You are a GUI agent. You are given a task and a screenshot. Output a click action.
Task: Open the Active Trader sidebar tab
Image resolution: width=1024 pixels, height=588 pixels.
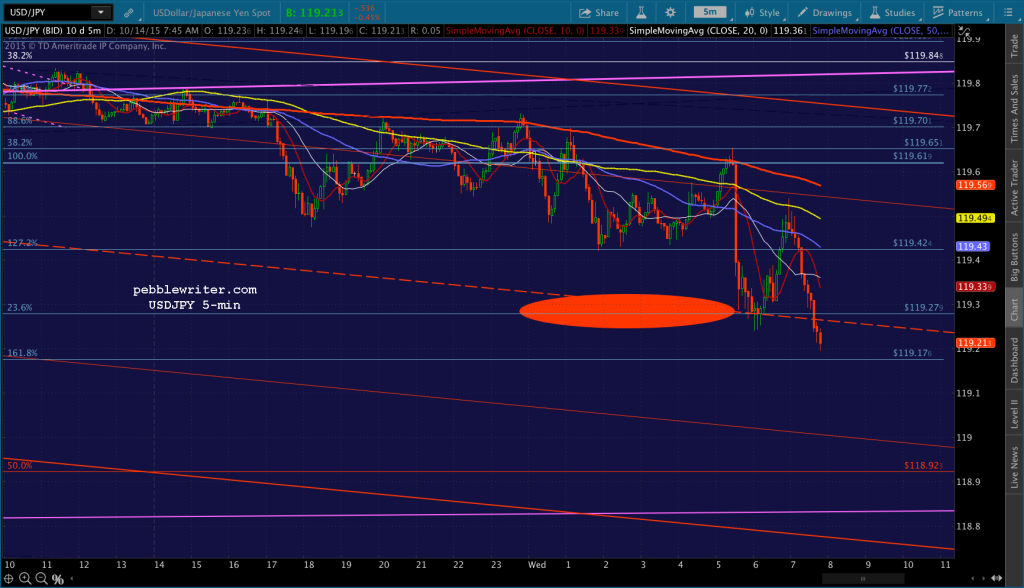click(x=1014, y=188)
